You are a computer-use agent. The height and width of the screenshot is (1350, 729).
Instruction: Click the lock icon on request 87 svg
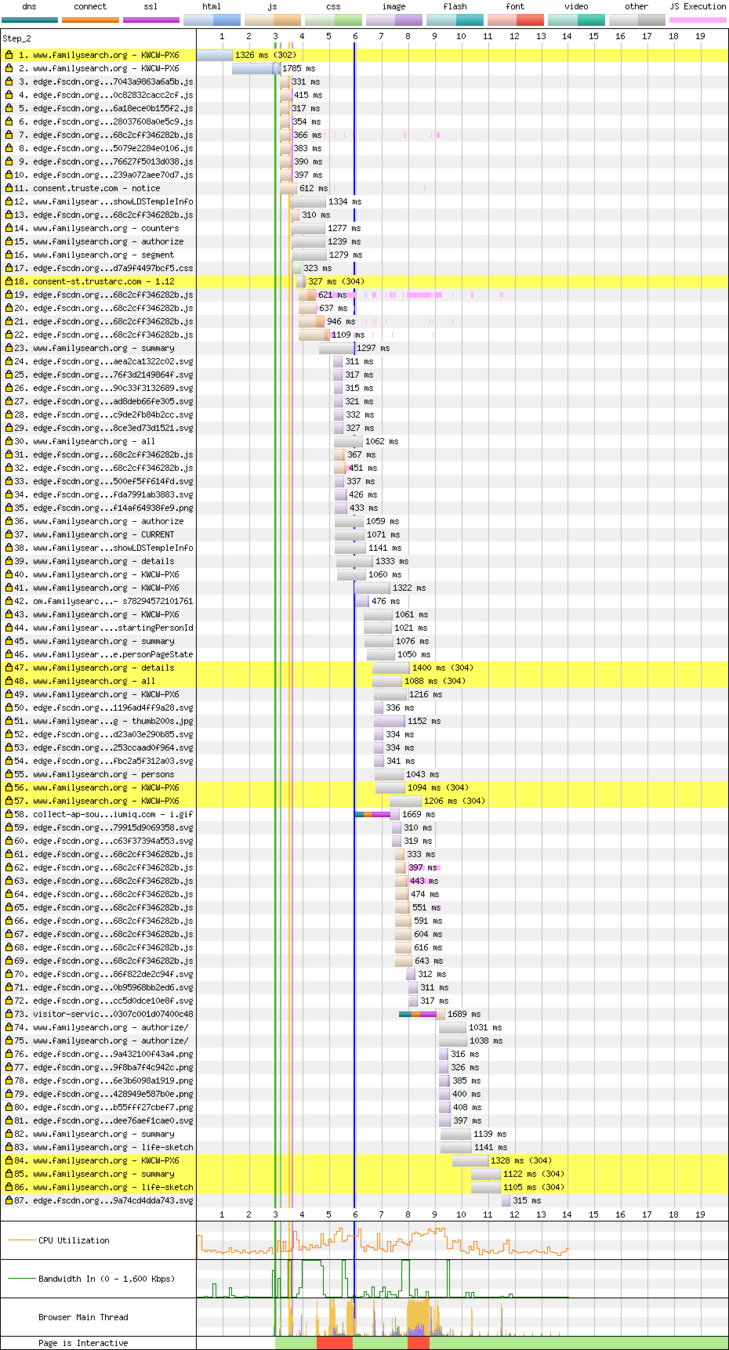pyautogui.click(x=9, y=1200)
